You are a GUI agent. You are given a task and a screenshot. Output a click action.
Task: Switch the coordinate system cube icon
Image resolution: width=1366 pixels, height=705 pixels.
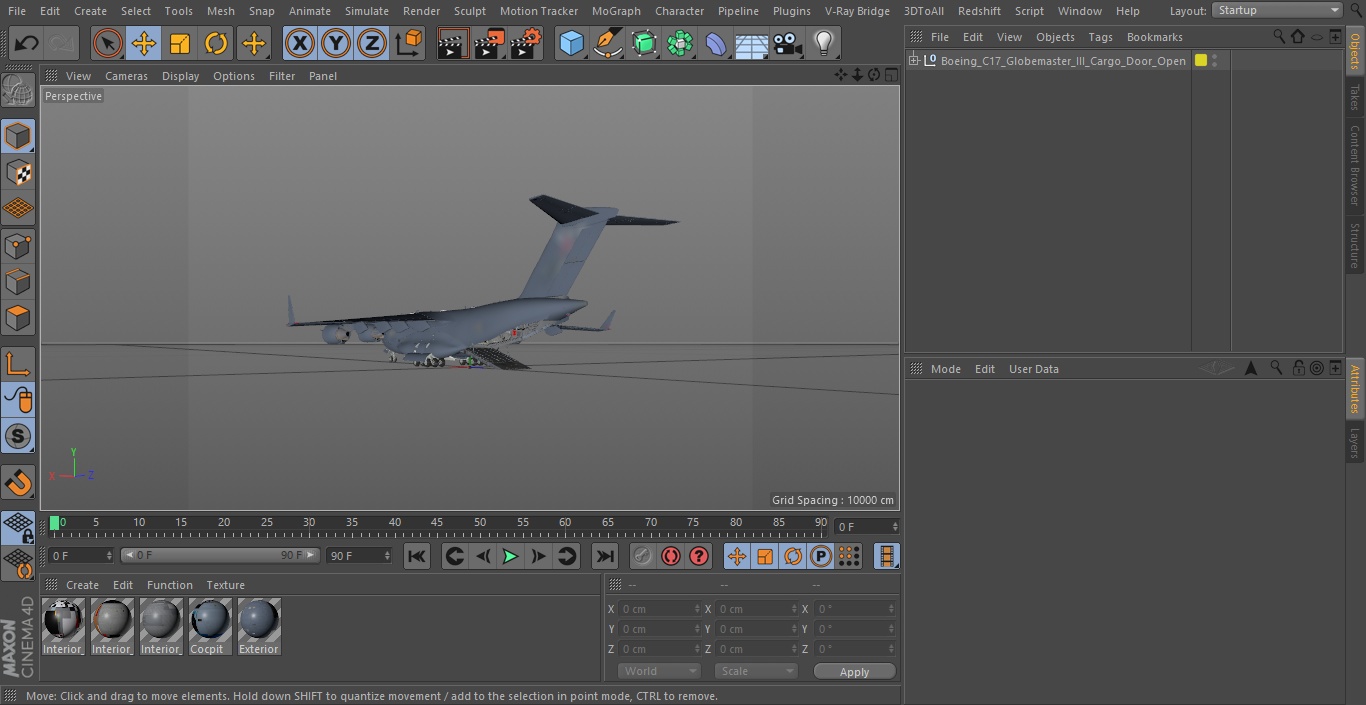(x=409, y=43)
